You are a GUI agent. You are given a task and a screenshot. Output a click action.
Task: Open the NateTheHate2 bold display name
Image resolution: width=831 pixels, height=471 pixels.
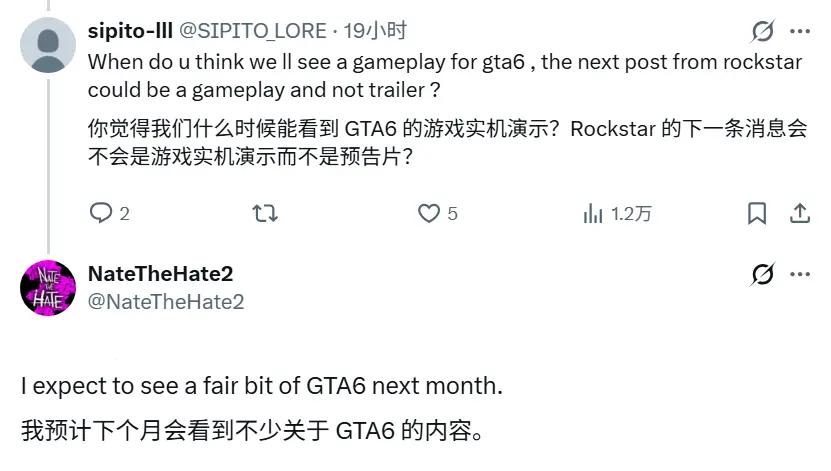click(x=161, y=274)
